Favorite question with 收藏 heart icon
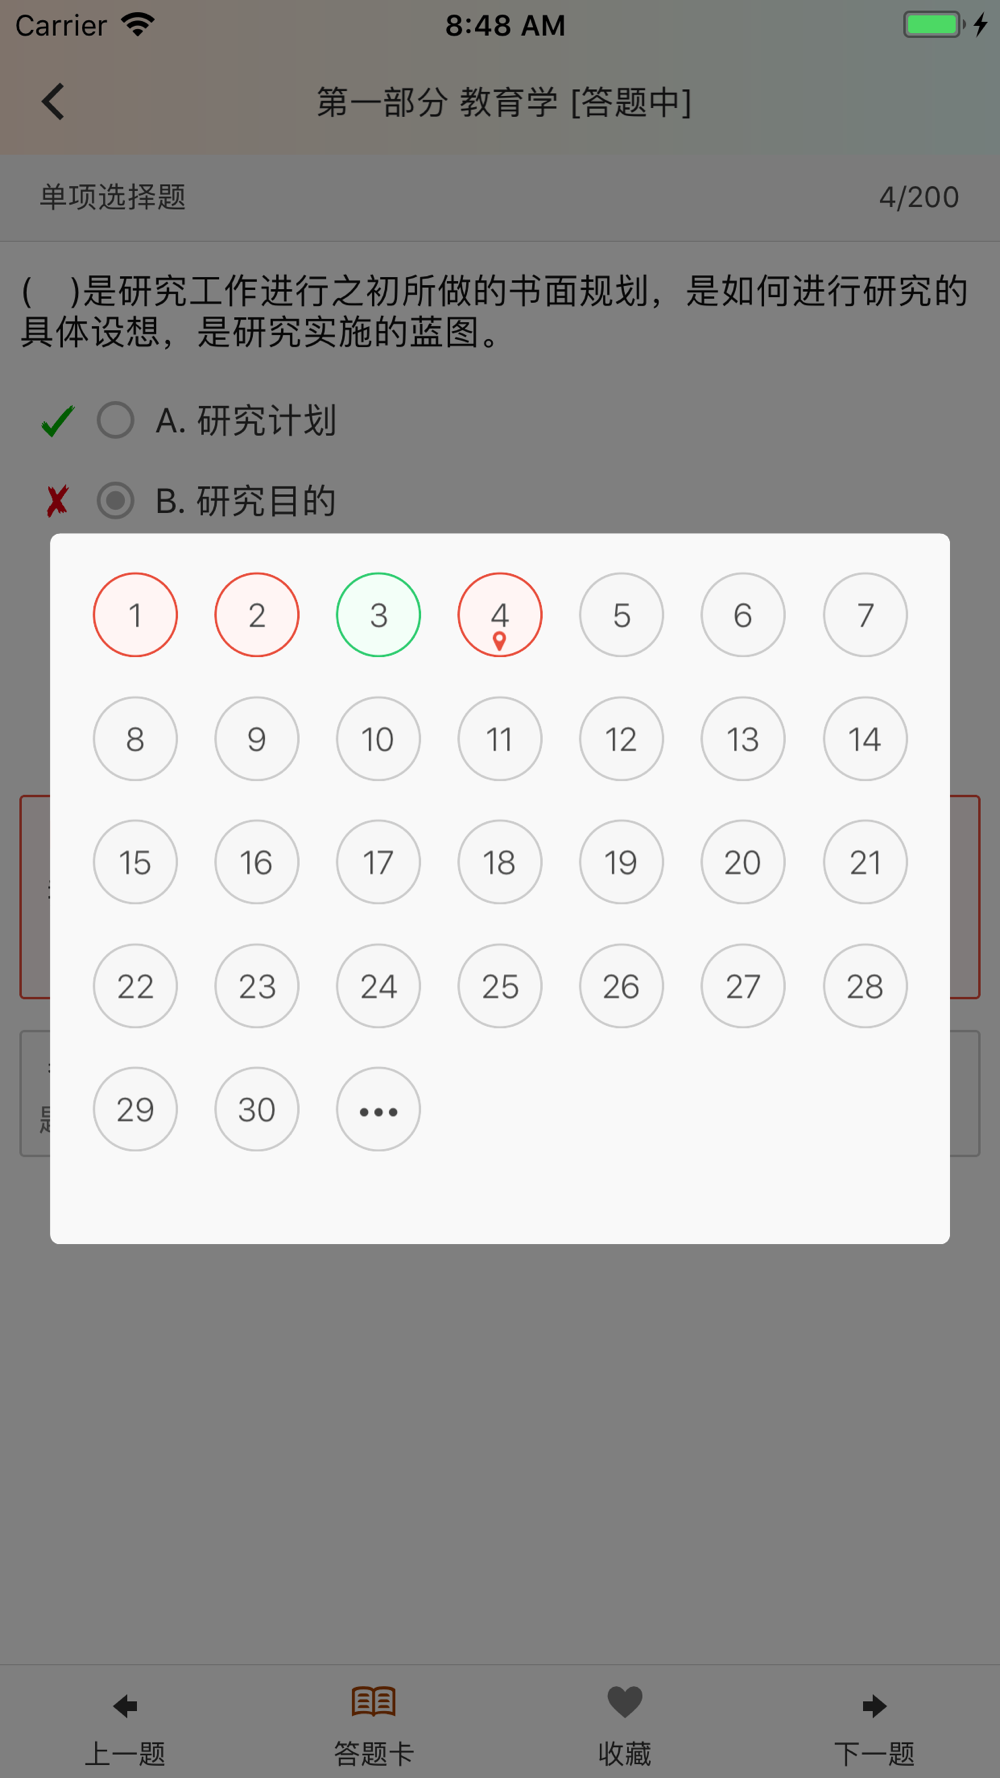 (x=625, y=1720)
